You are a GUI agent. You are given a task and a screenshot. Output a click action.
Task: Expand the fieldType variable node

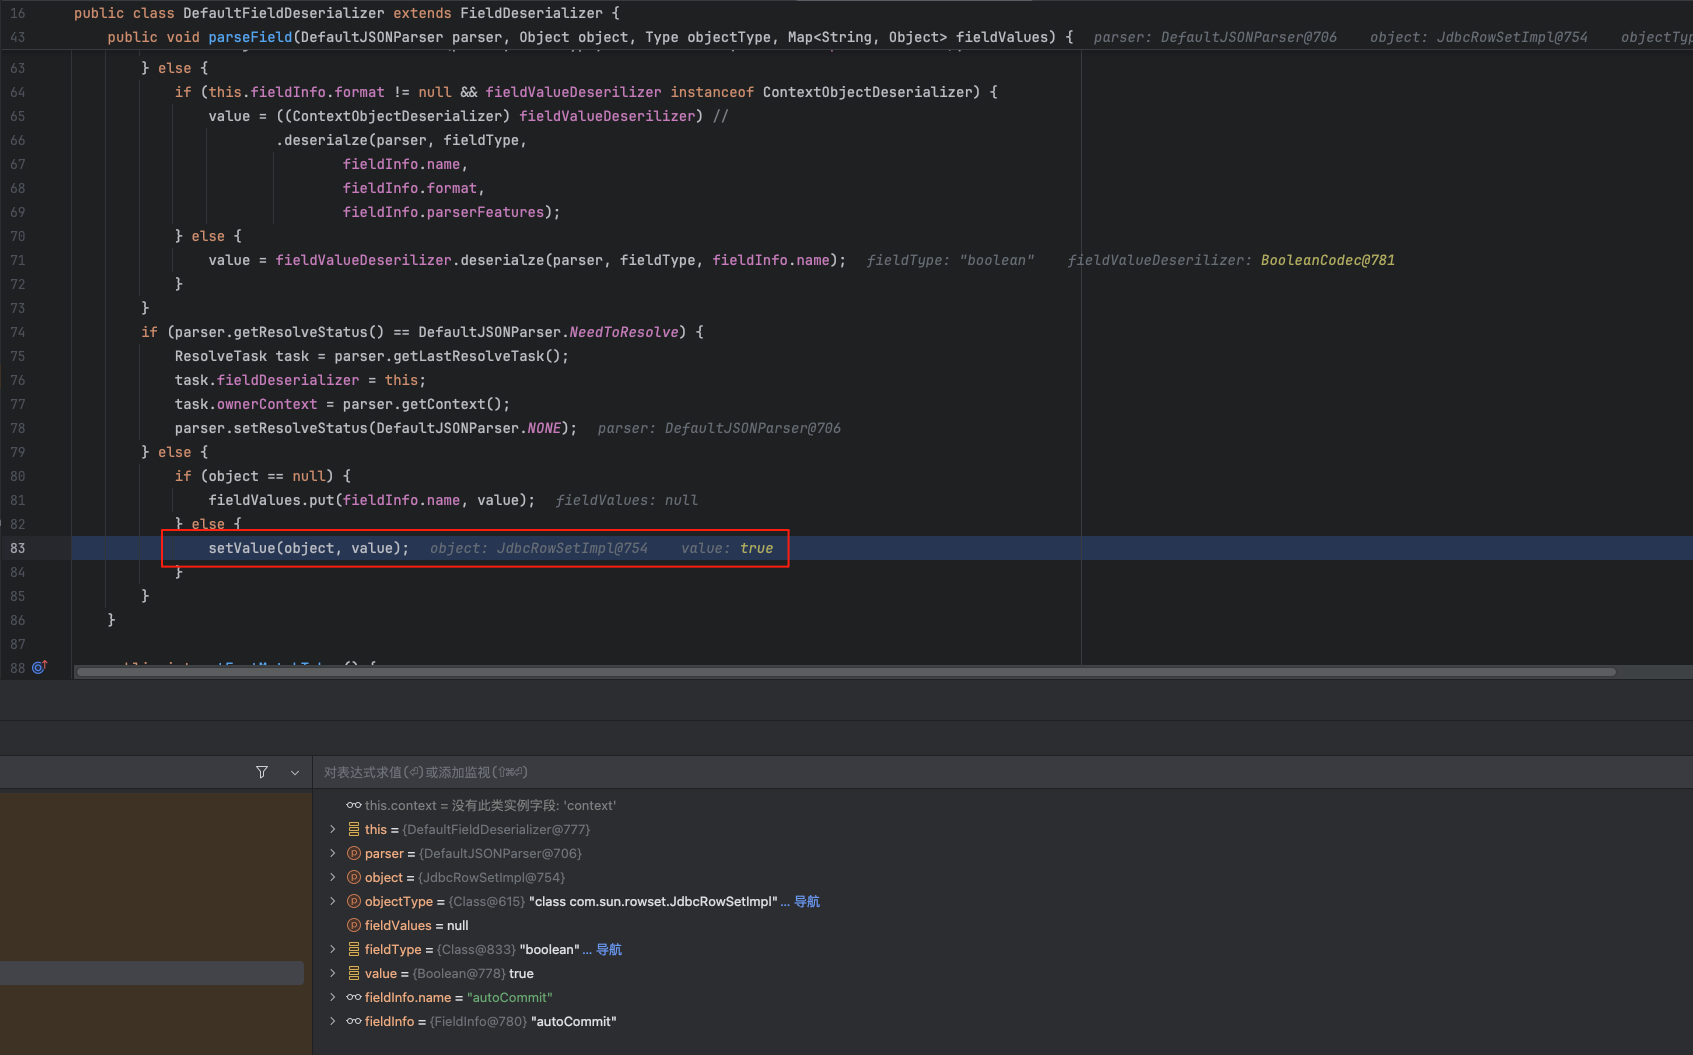pos(333,949)
